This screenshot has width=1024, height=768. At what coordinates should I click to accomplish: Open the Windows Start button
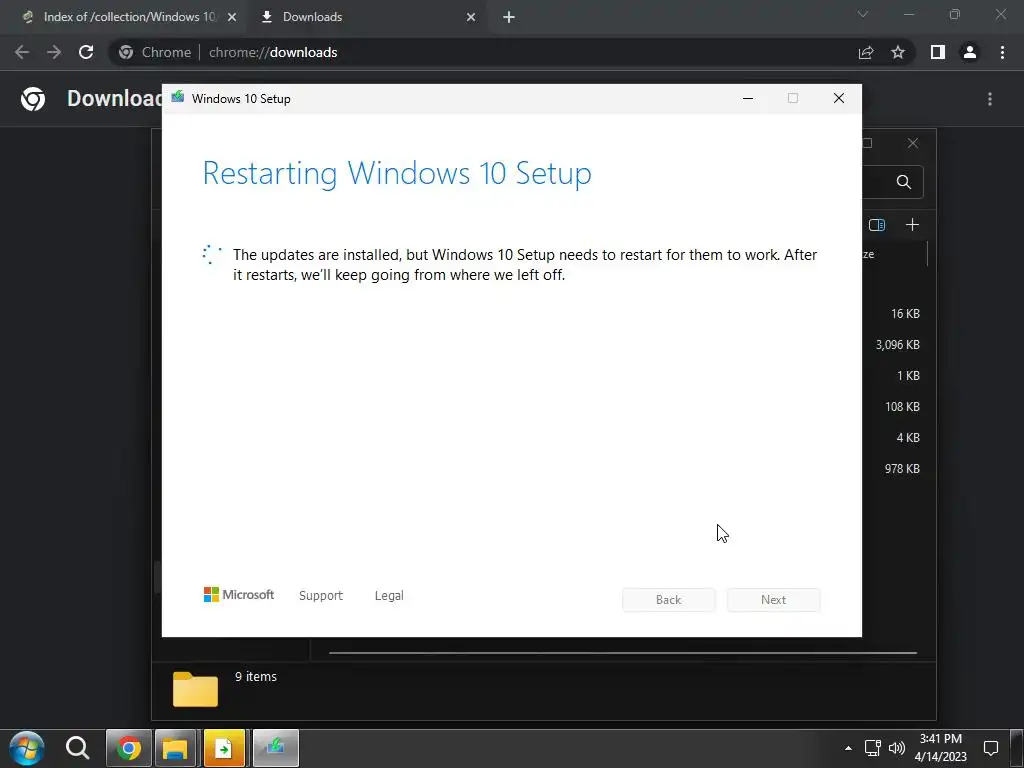point(27,748)
